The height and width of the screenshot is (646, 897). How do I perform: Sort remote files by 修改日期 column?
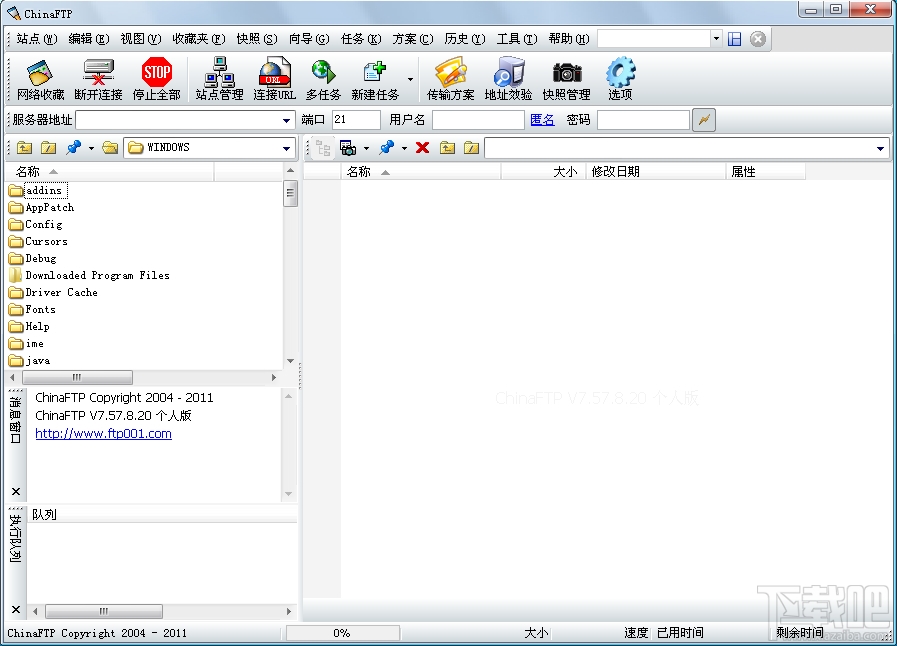pos(656,171)
